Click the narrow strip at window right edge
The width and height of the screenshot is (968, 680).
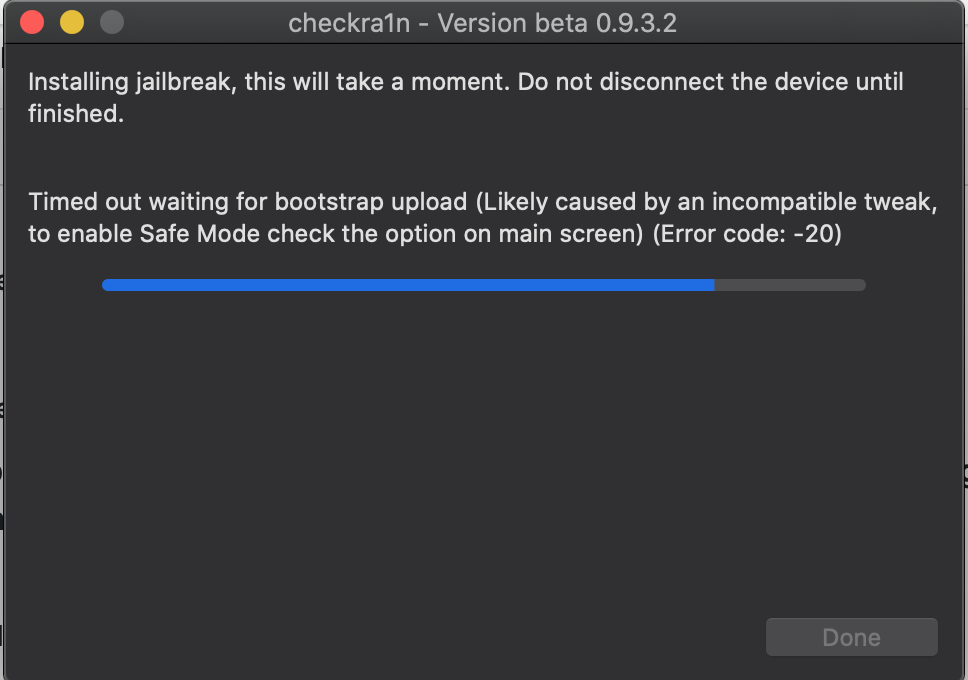[963, 340]
